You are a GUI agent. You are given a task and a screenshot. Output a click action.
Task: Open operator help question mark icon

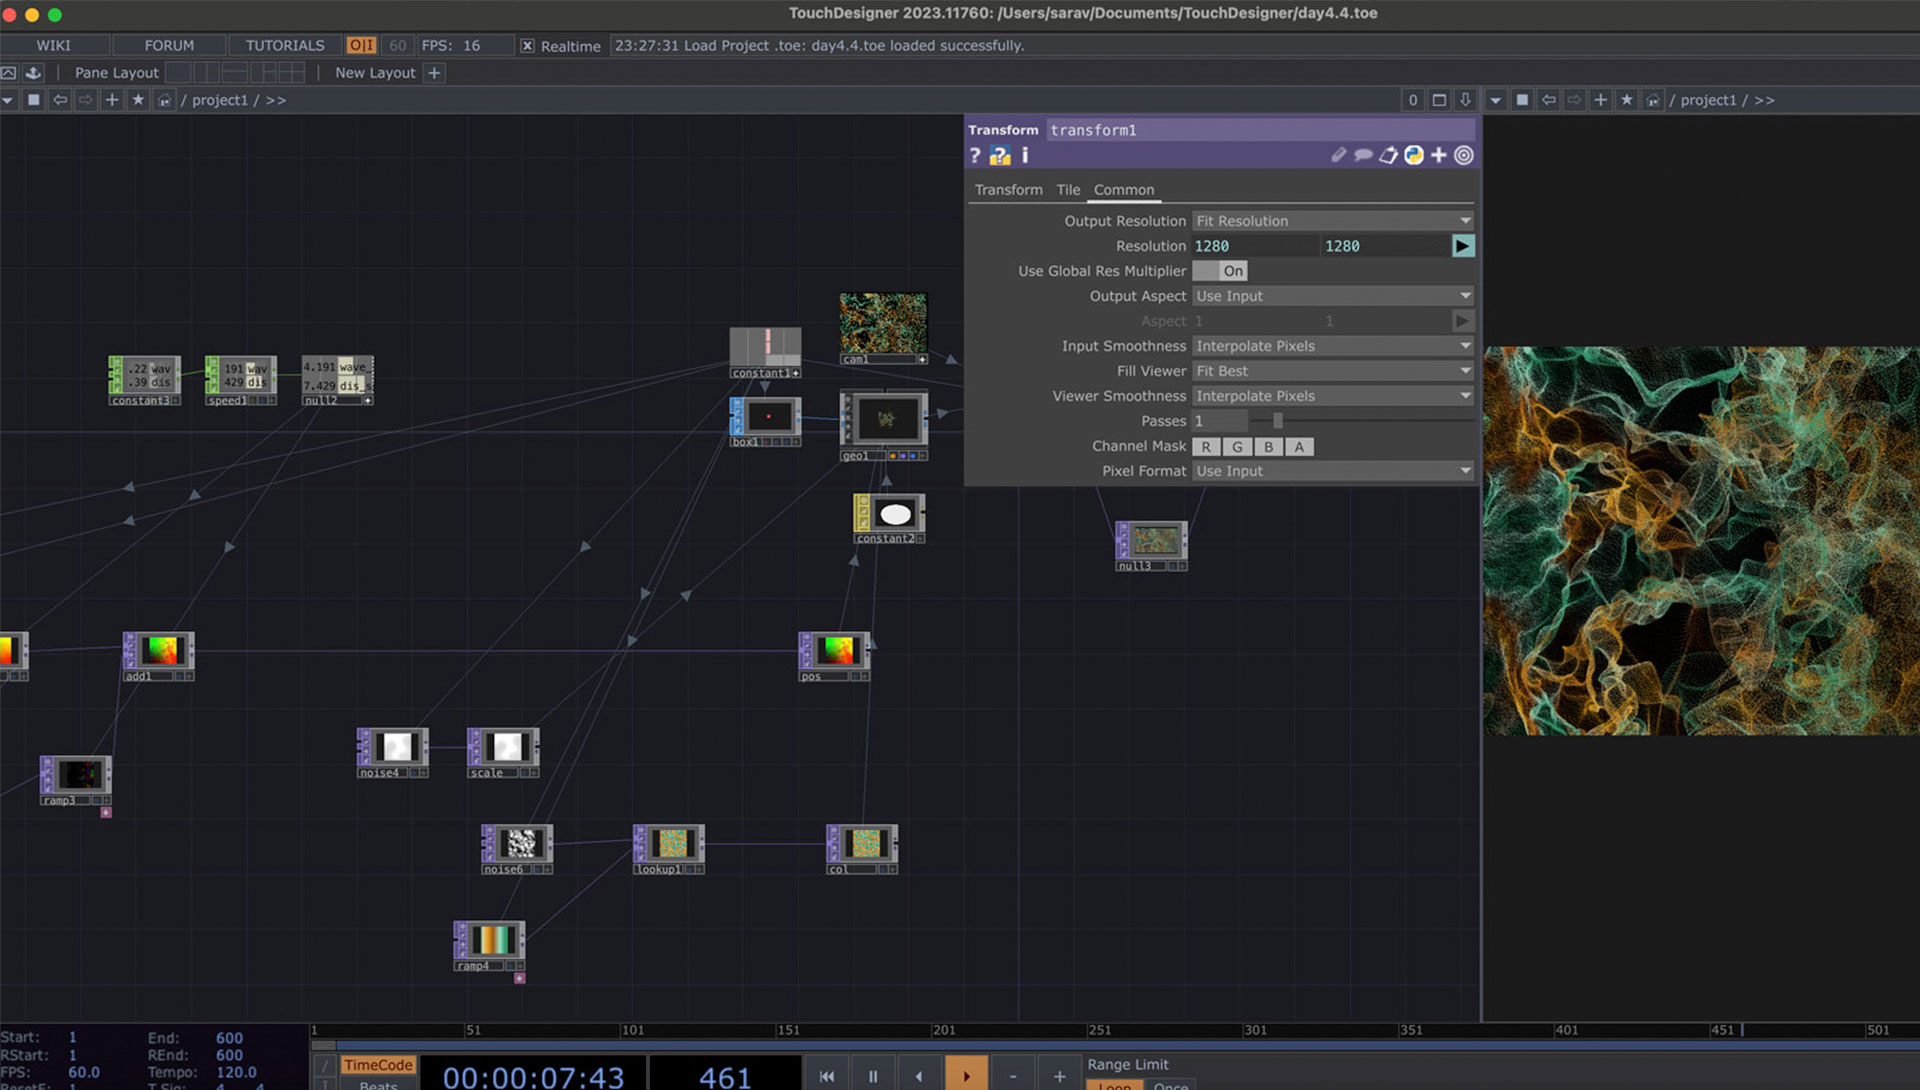pos(975,155)
